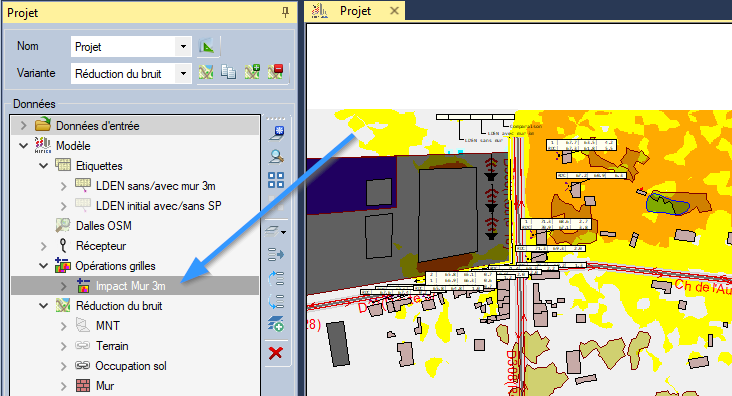Click the move-right list arrow icon
The width and height of the screenshot is (732, 396).
coord(276,255)
